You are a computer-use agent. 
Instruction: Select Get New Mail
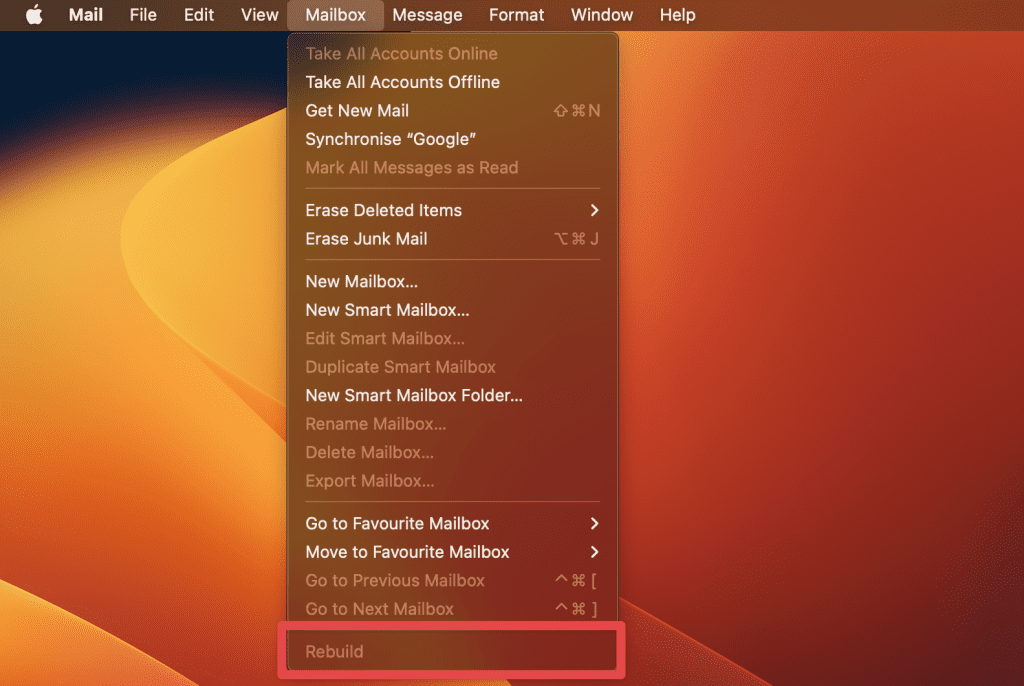tap(452, 110)
